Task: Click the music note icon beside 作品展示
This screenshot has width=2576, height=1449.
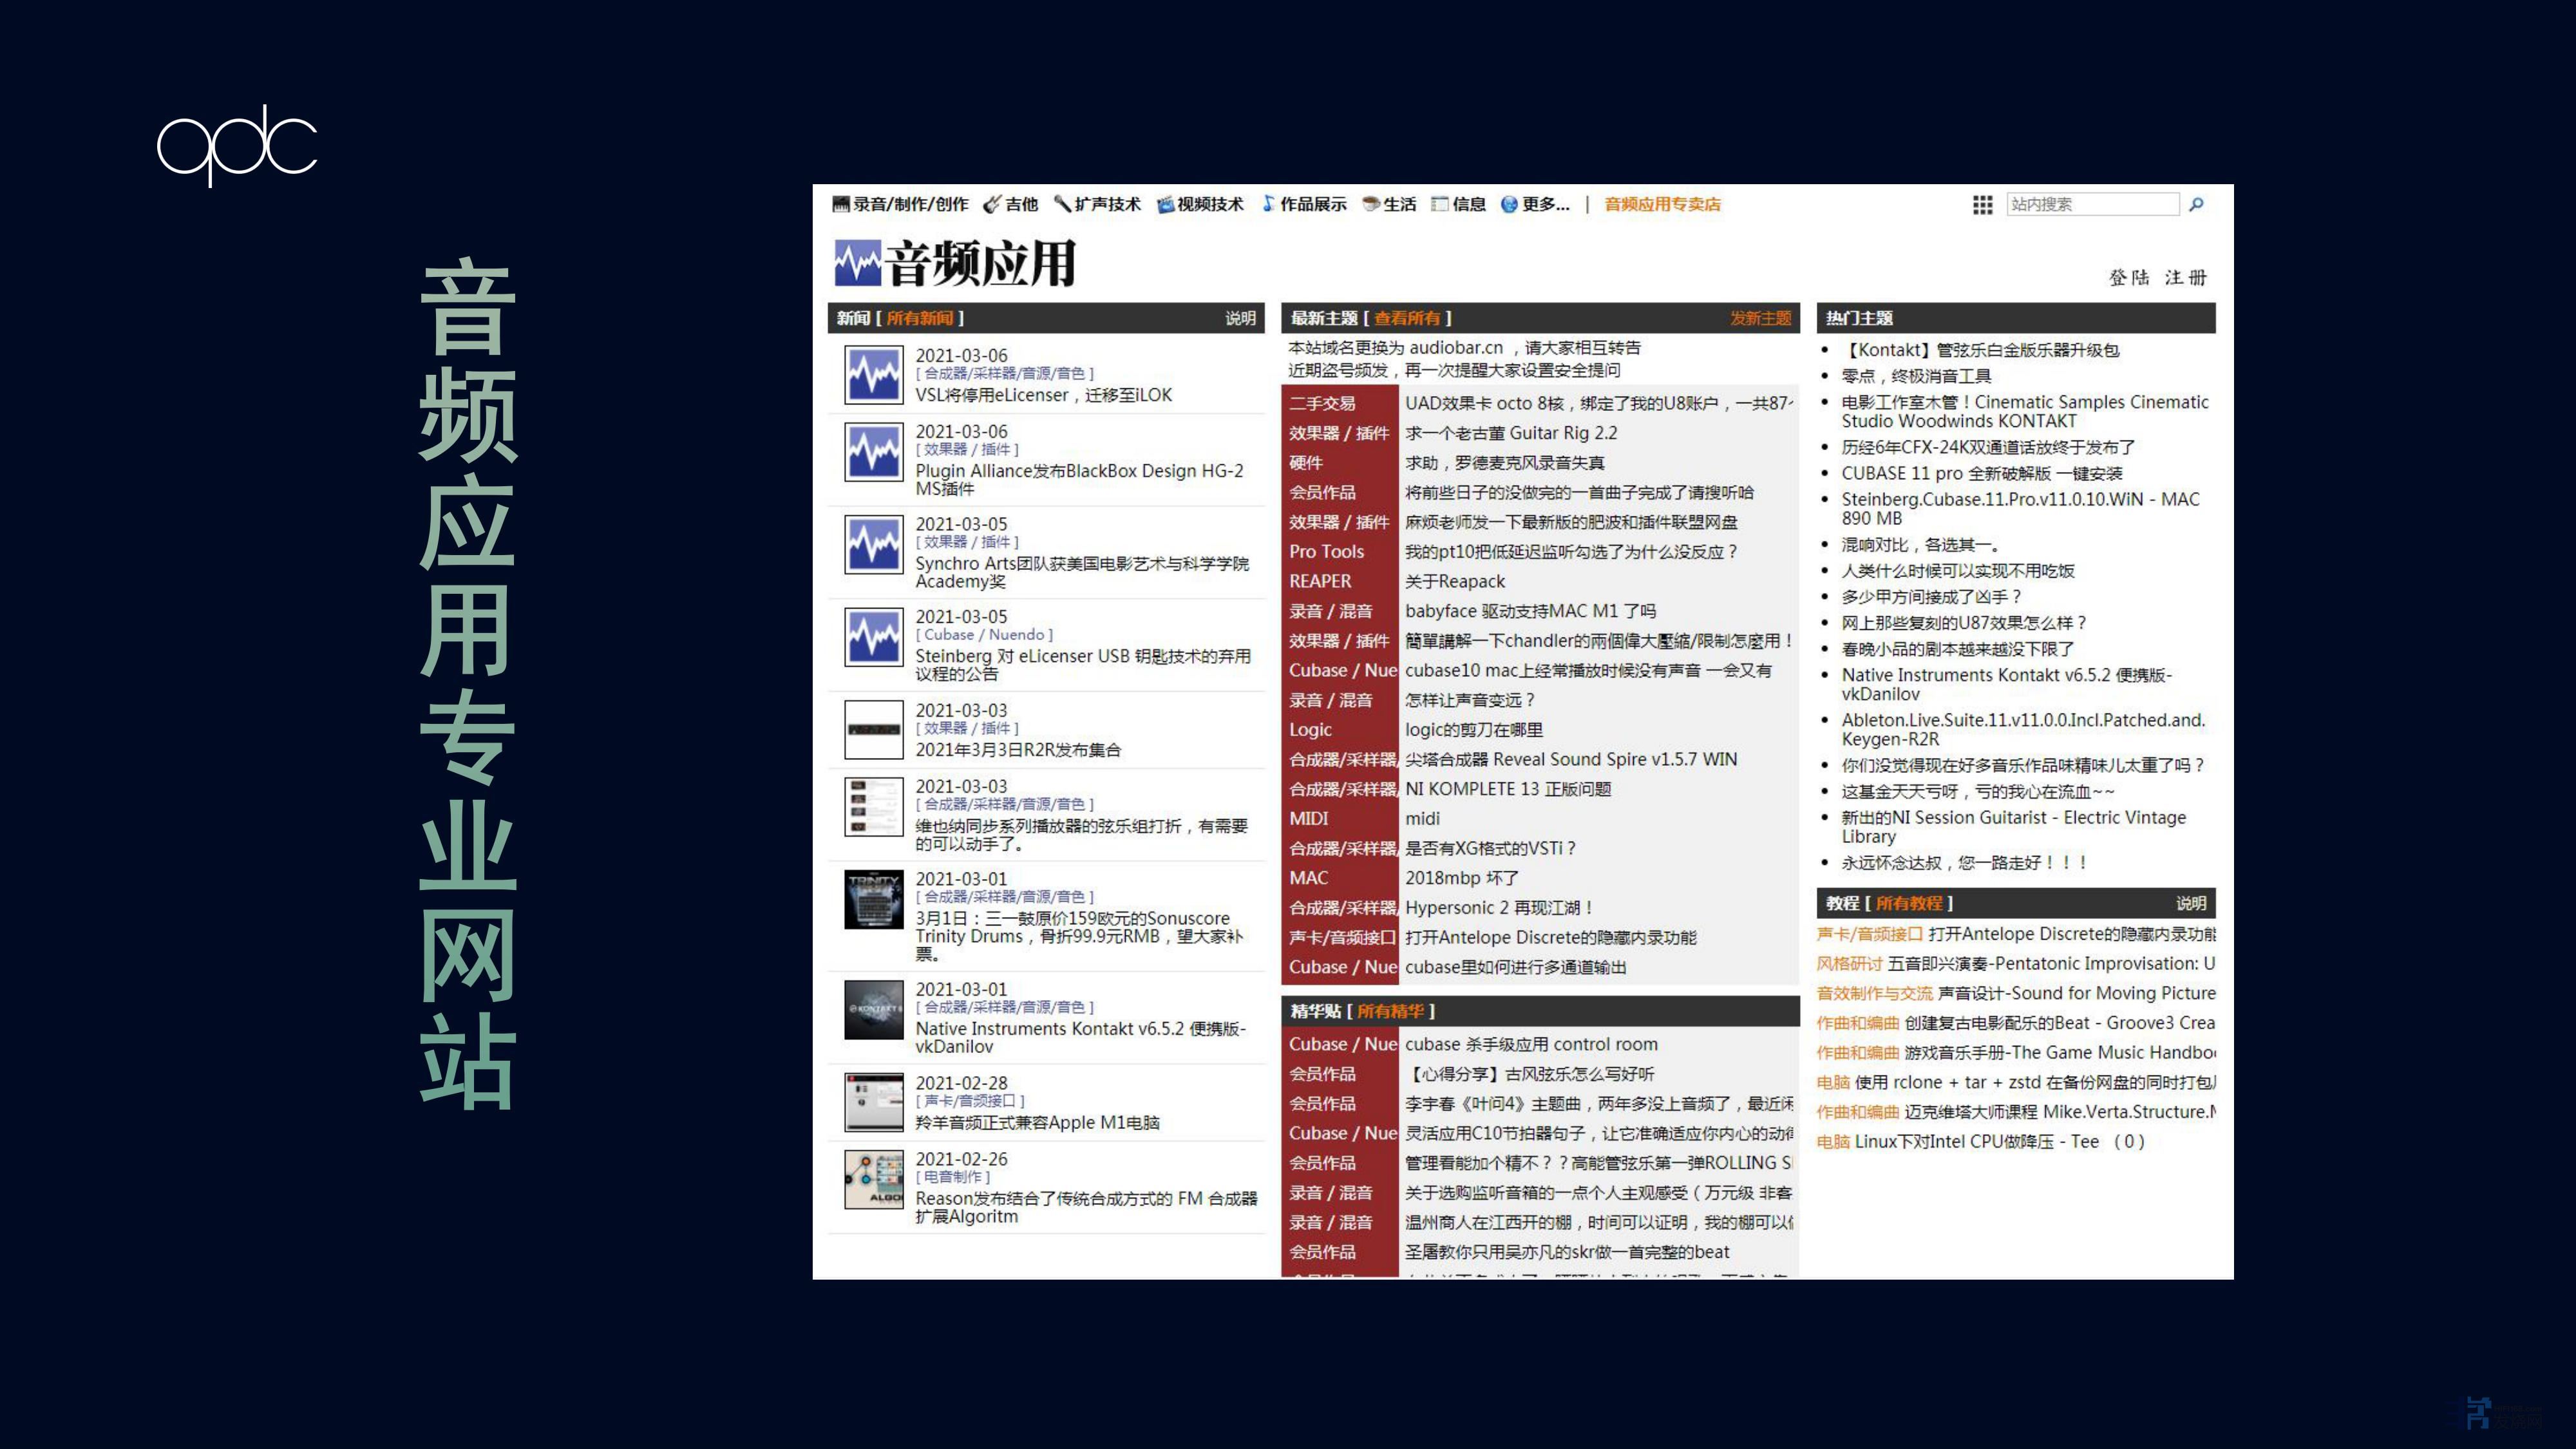Action: 1268,203
